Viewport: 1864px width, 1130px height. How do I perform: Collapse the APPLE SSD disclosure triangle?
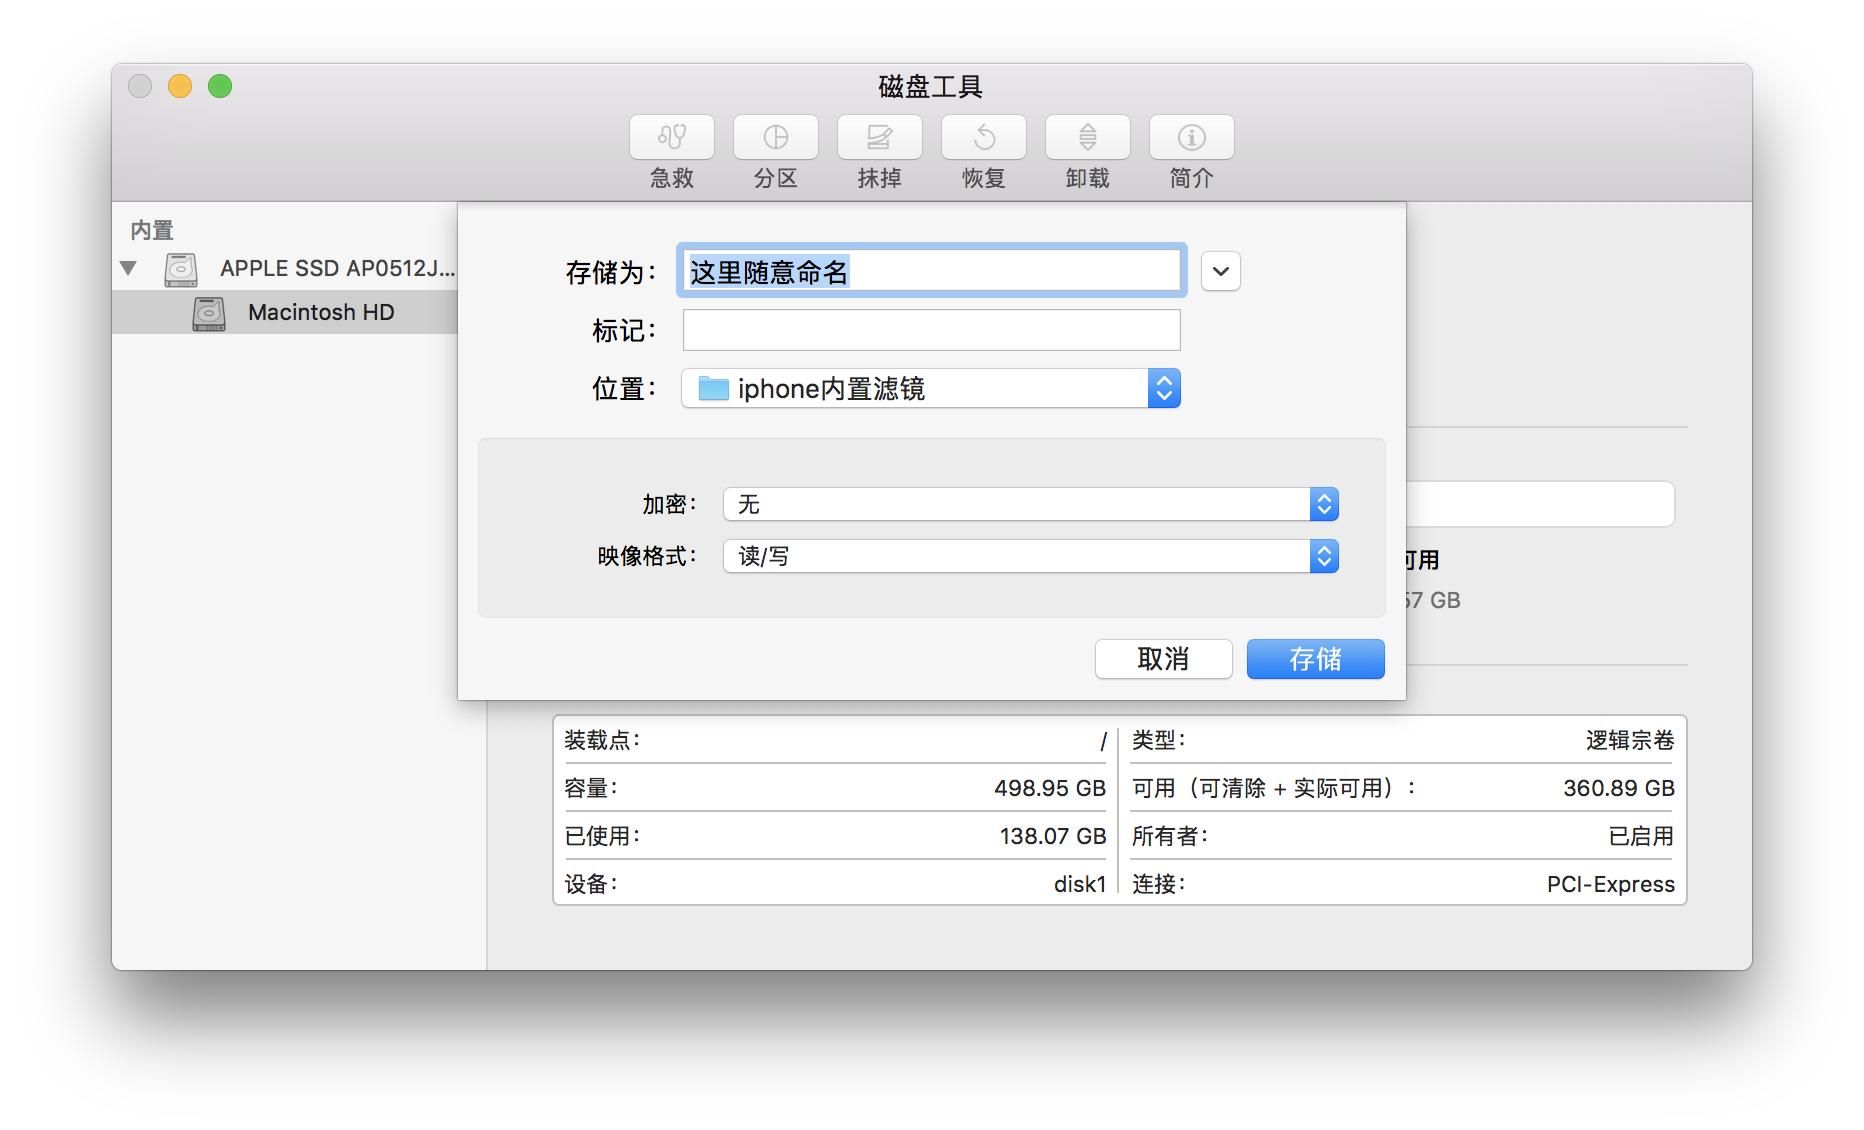click(130, 268)
